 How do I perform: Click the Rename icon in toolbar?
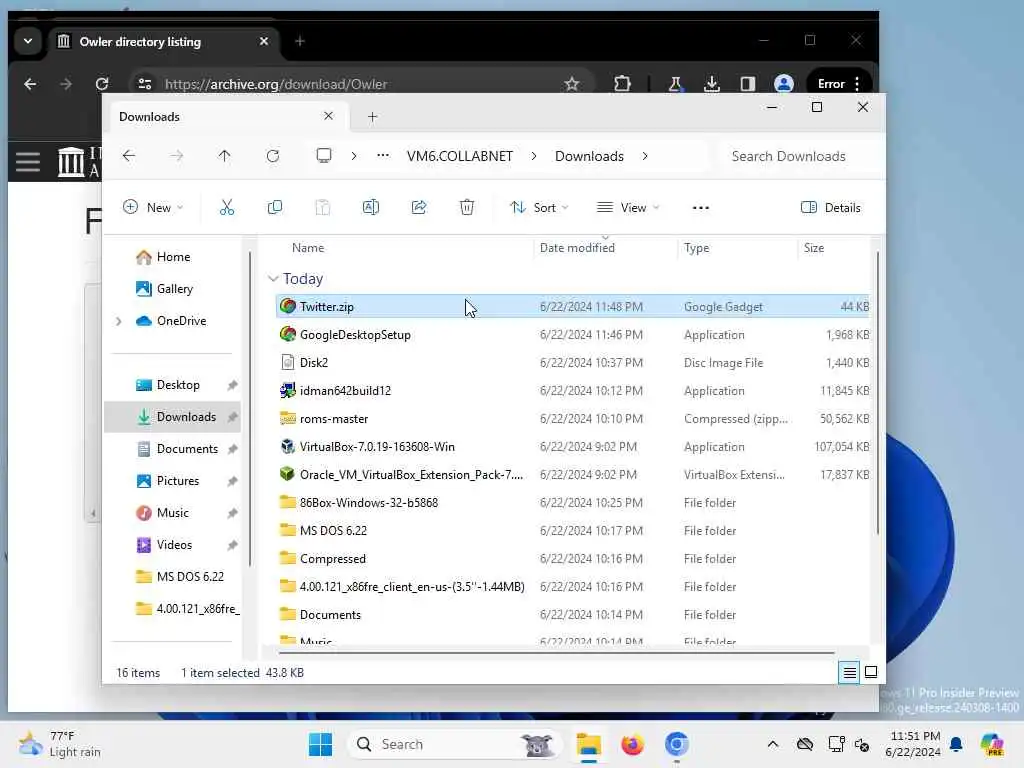tap(370, 208)
